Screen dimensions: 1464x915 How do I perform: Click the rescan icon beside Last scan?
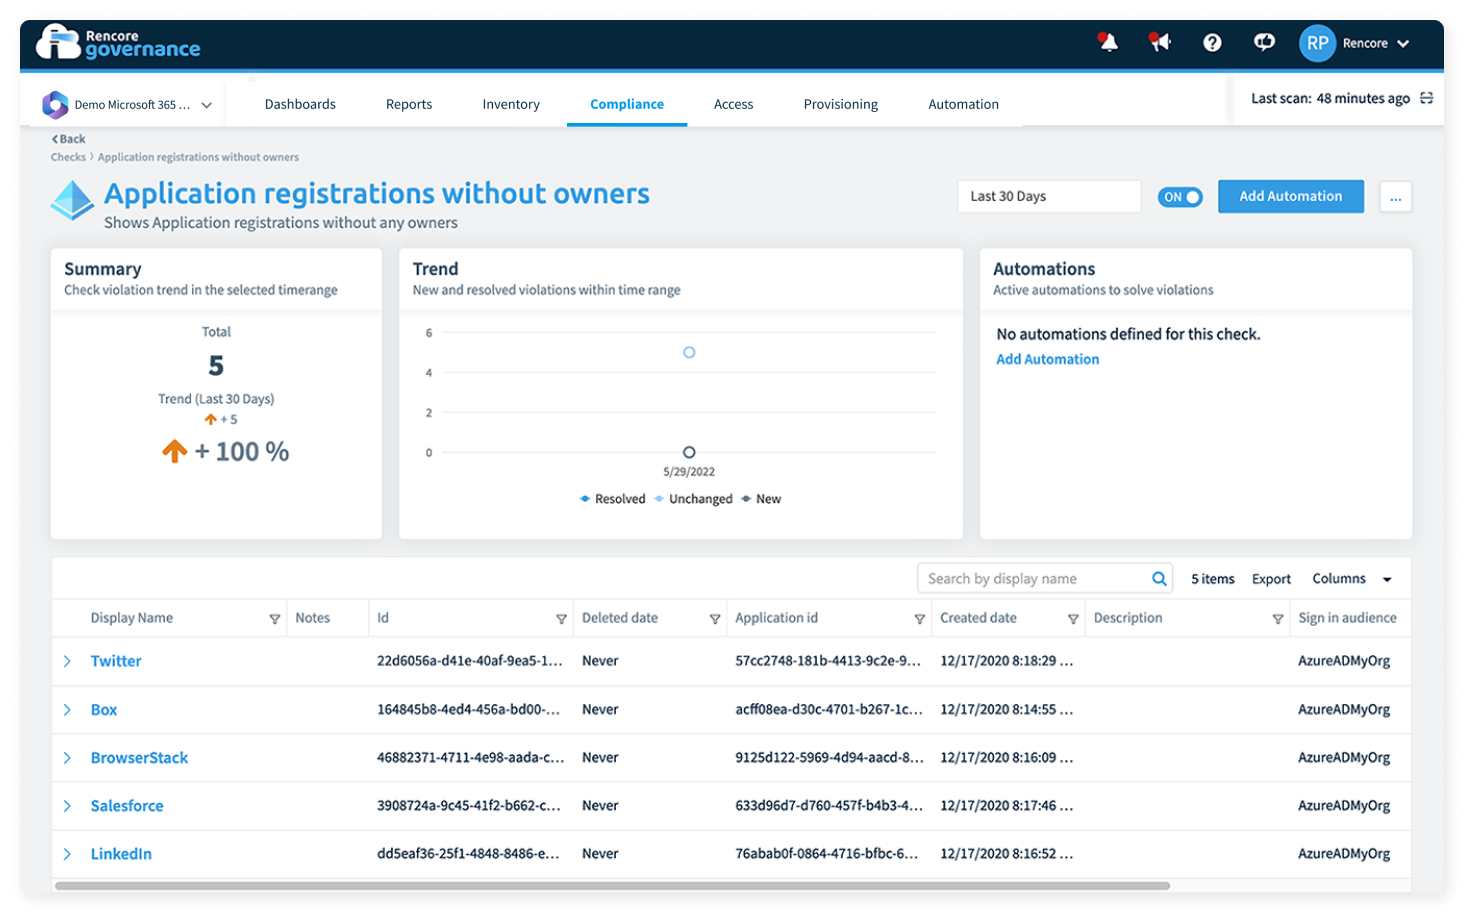pyautogui.click(x=1427, y=98)
